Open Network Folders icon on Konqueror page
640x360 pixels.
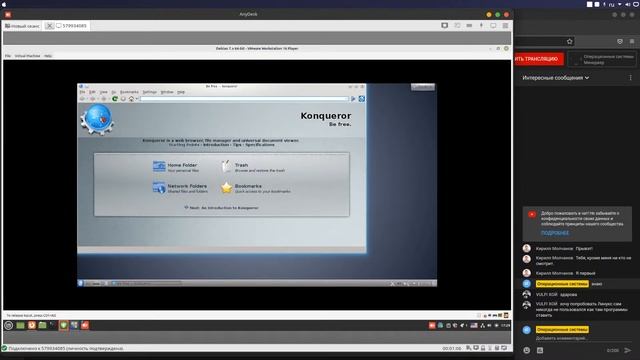[159, 188]
